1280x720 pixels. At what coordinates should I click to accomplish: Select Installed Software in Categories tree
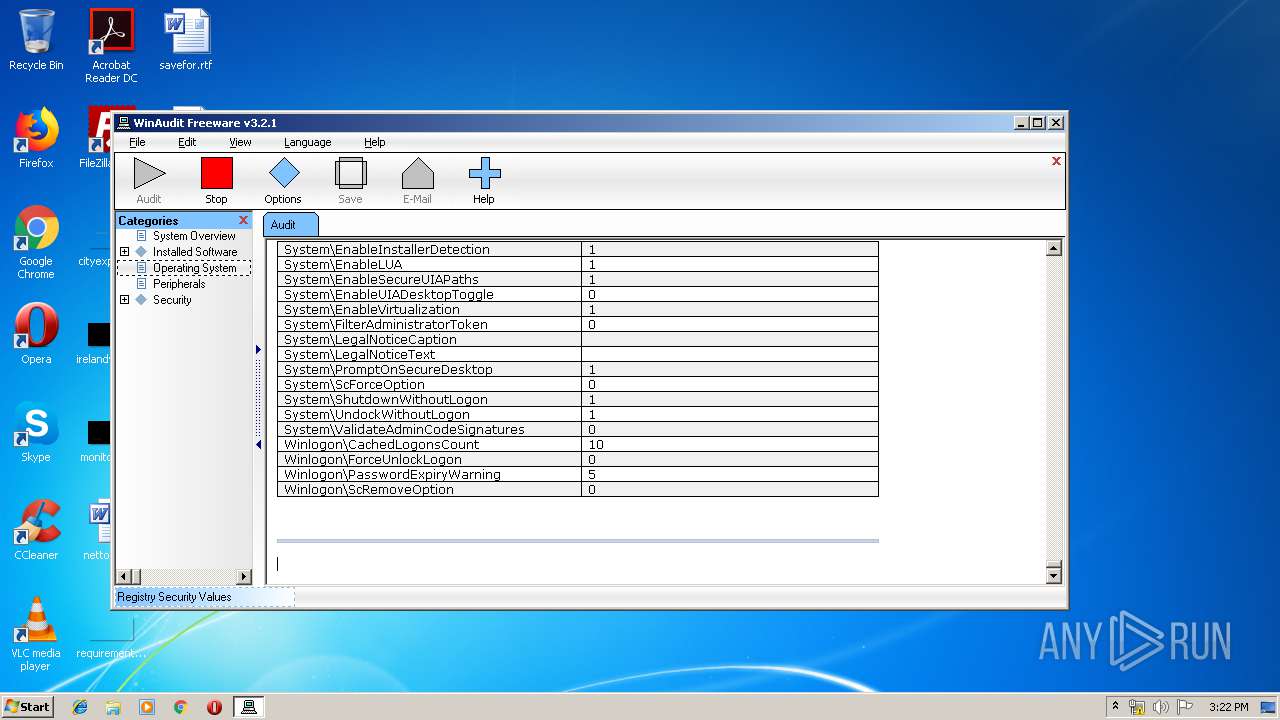point(195,252)
